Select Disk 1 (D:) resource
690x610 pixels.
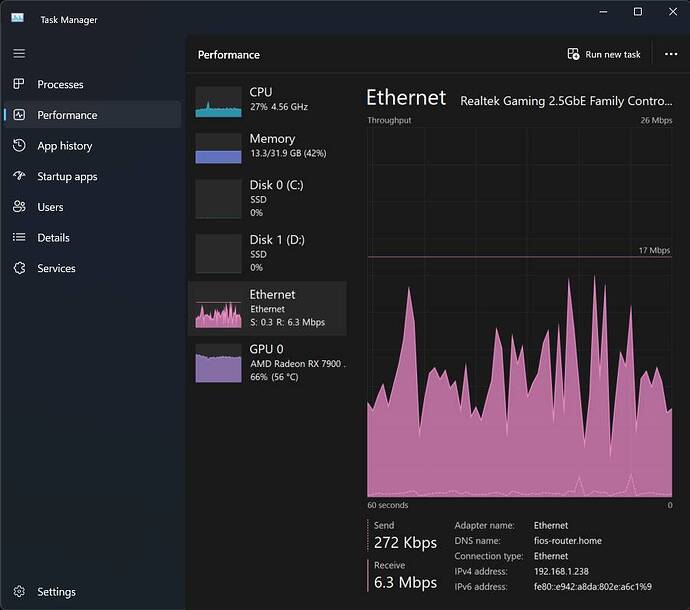coord(268,253)
